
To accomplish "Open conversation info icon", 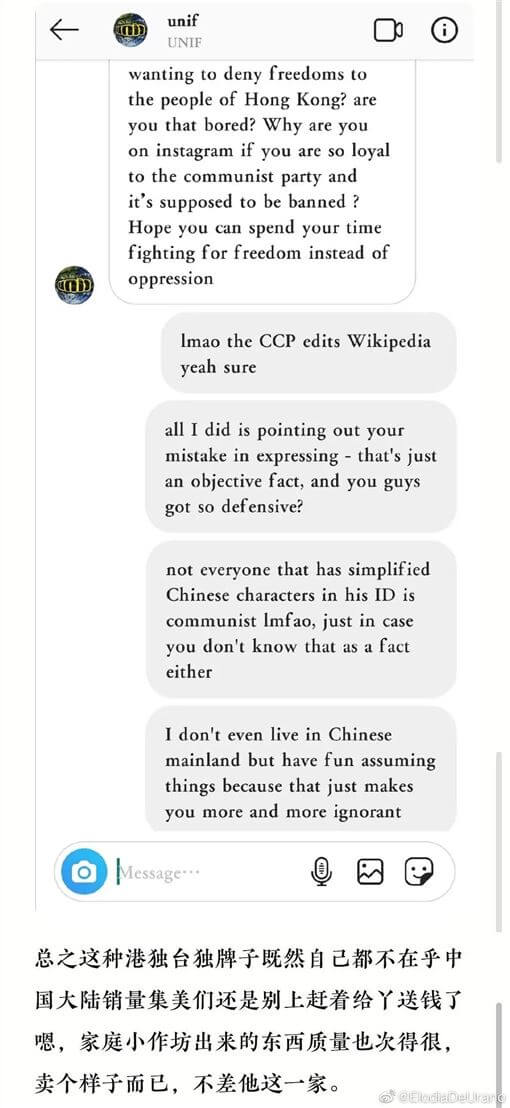I will coord(444,30).
